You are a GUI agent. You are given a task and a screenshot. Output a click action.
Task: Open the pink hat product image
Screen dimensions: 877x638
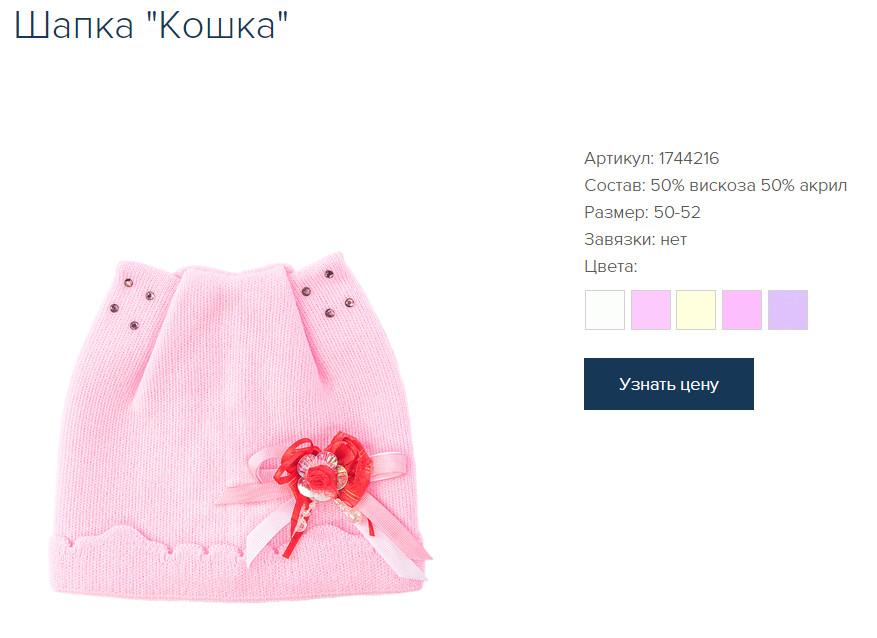point(241,428)
